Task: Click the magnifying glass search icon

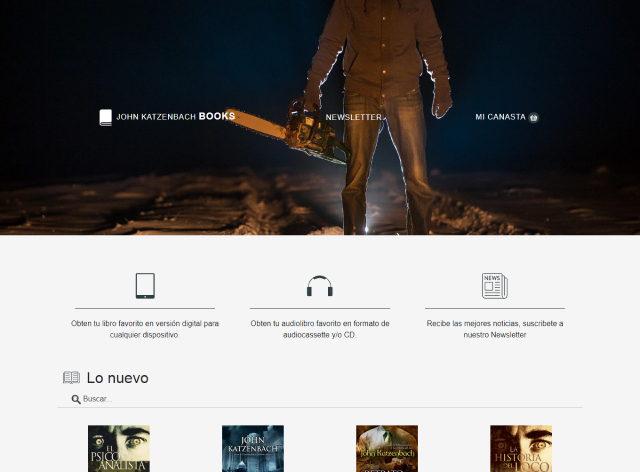Action: pos(76,399)
